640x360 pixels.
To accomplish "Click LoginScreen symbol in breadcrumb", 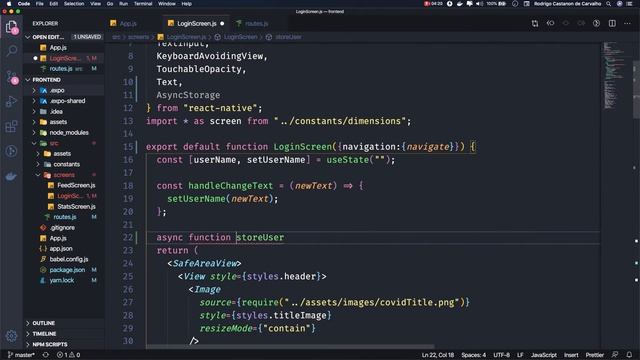I will coord(240,37).
